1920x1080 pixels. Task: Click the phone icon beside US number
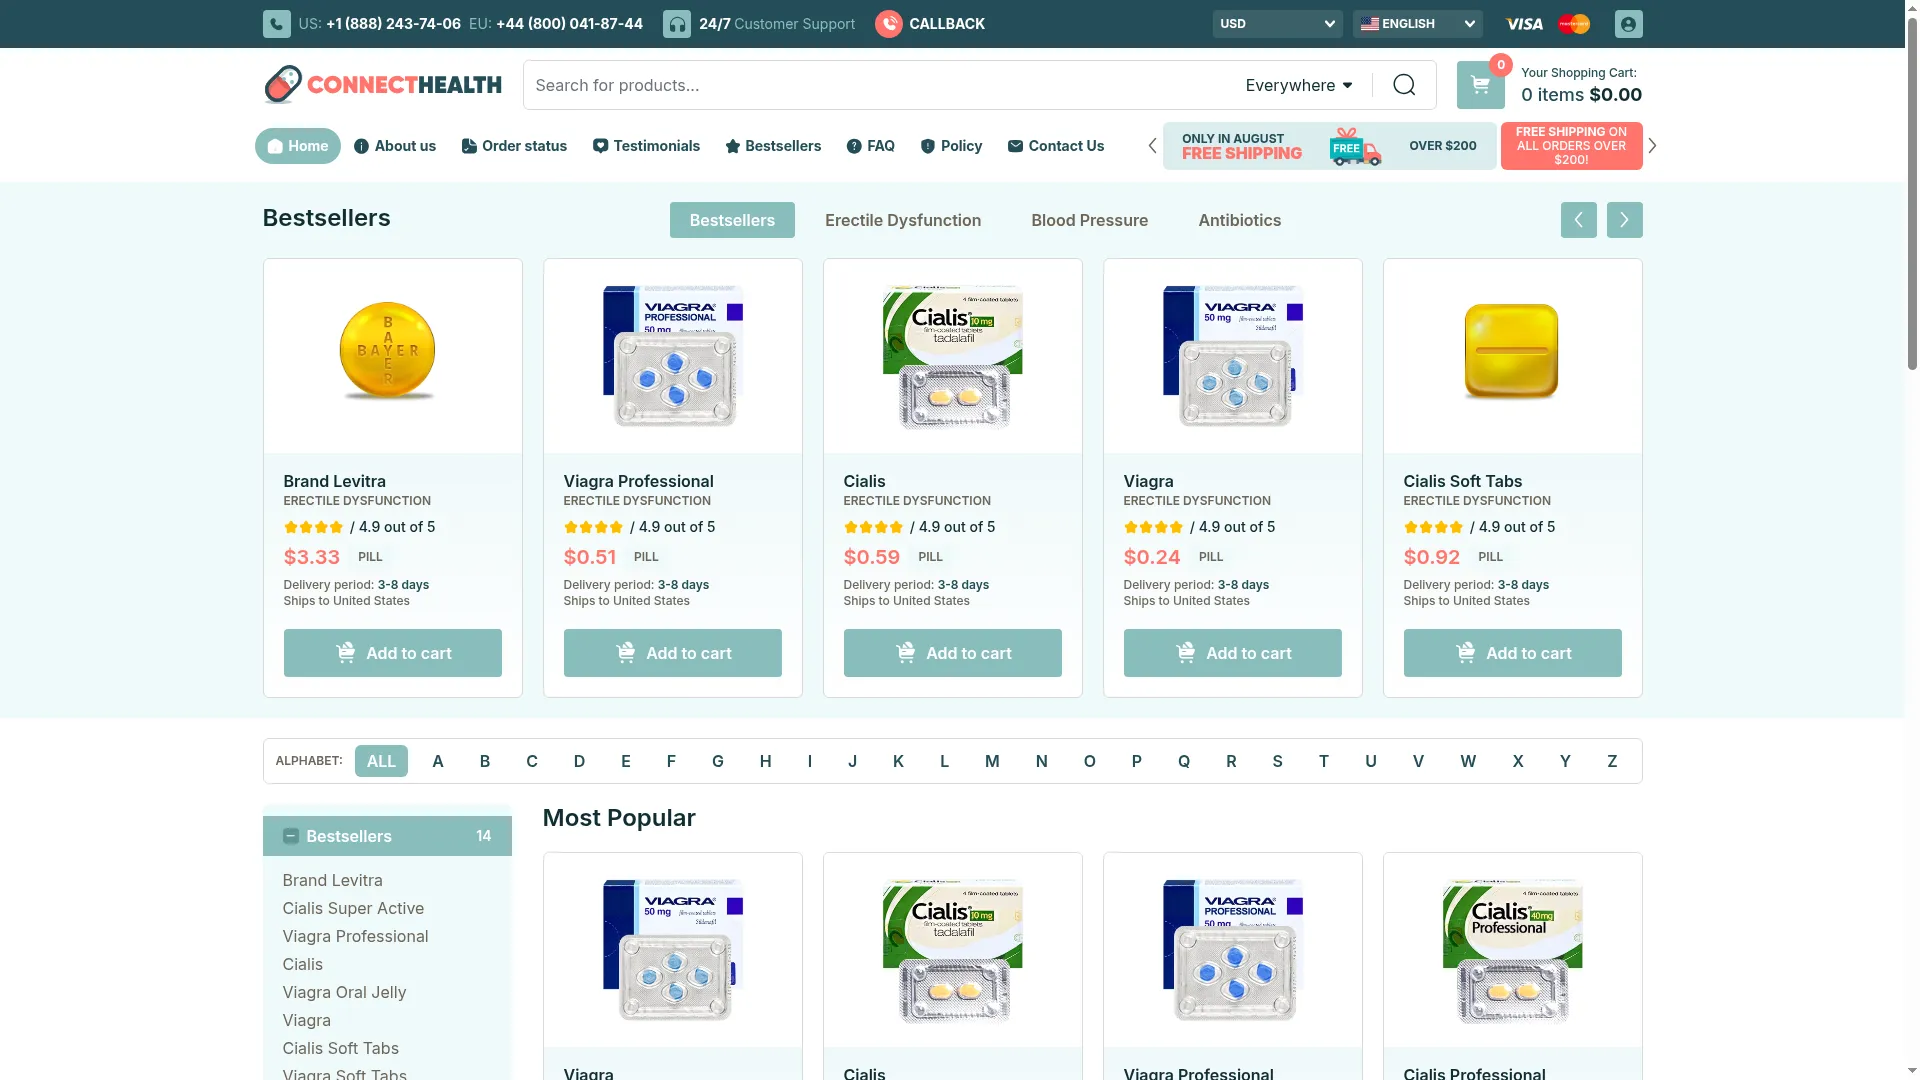click(x=276, y=24)
